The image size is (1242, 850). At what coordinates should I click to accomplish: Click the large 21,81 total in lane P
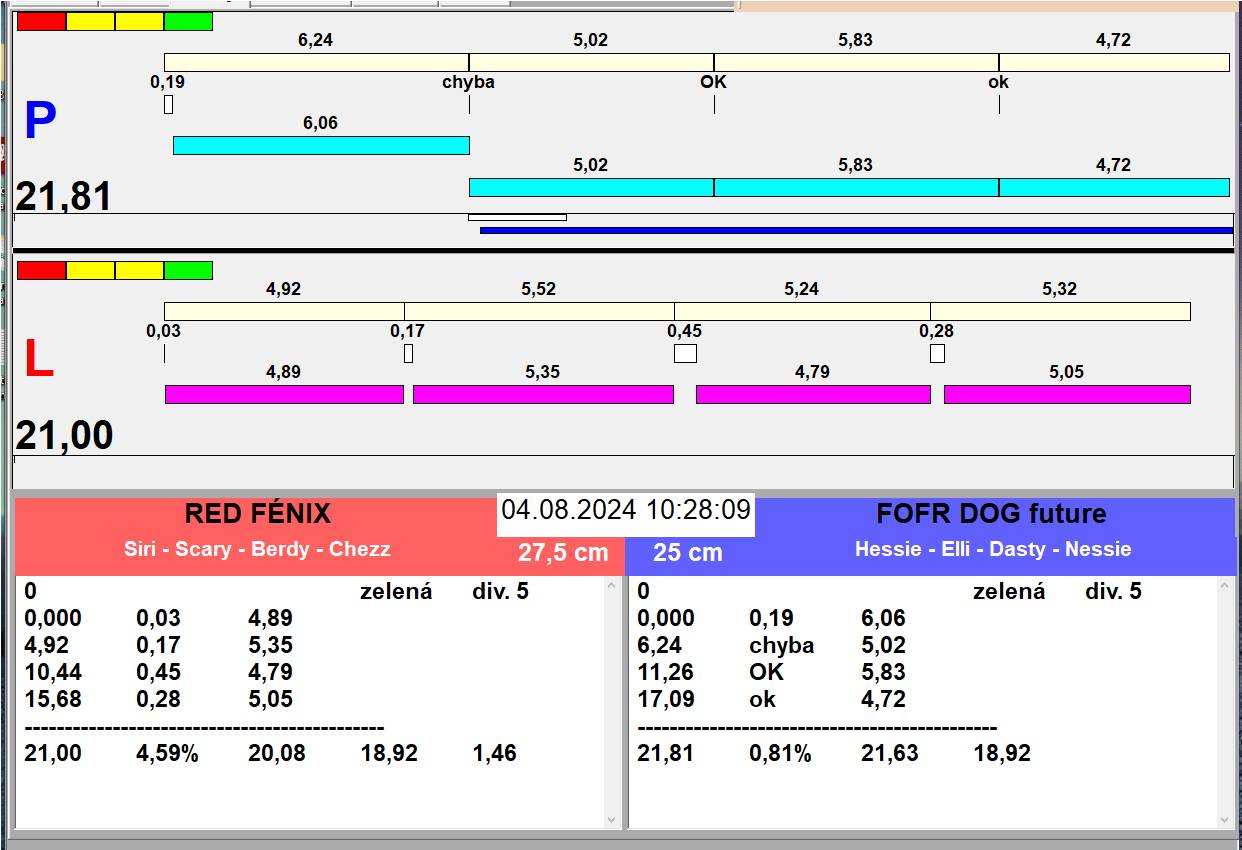point(63,197)
